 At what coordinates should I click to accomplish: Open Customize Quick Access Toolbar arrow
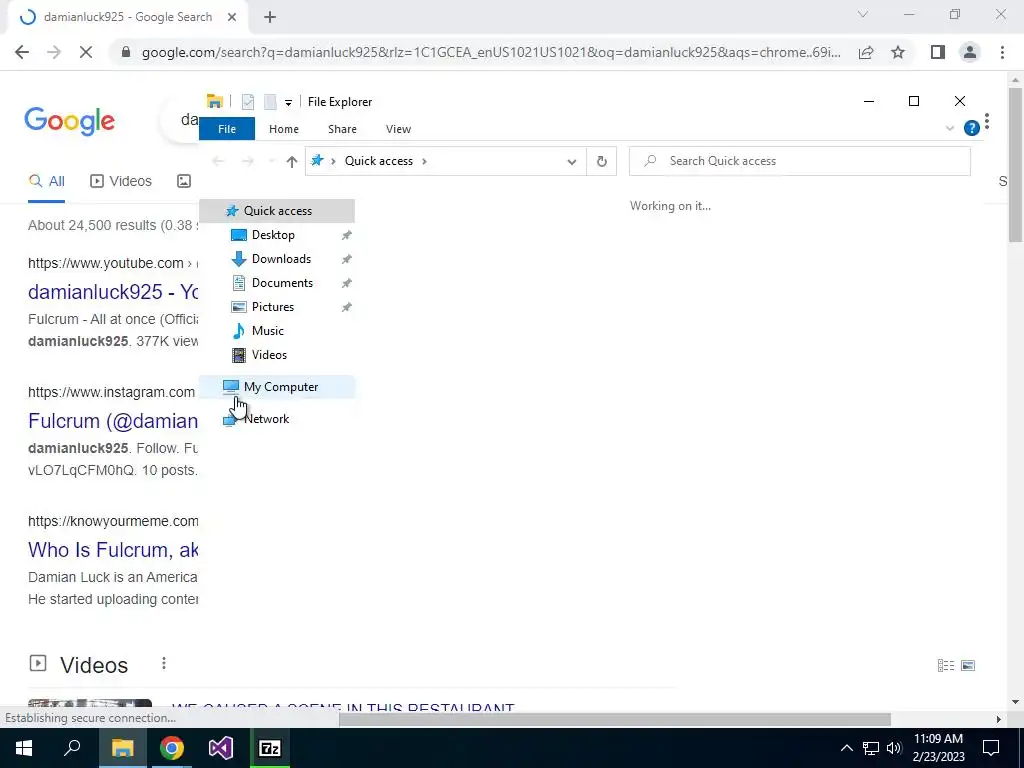[288, 103]
